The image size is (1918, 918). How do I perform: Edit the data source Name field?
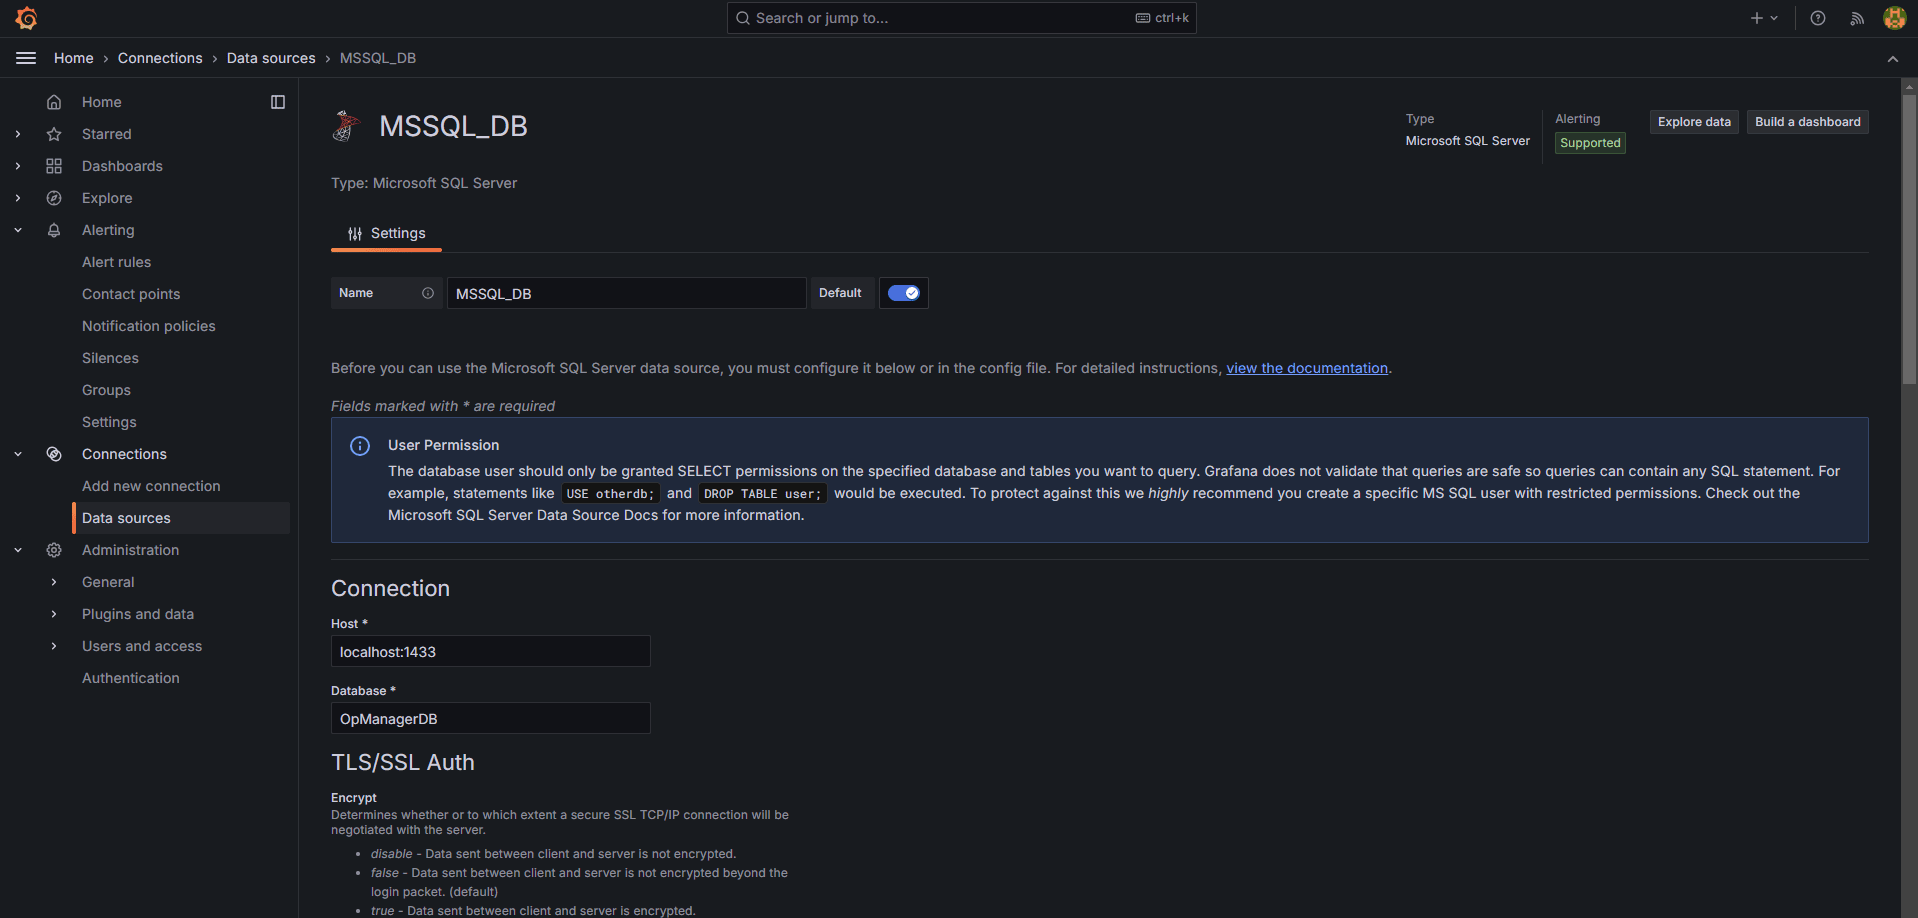626,293
